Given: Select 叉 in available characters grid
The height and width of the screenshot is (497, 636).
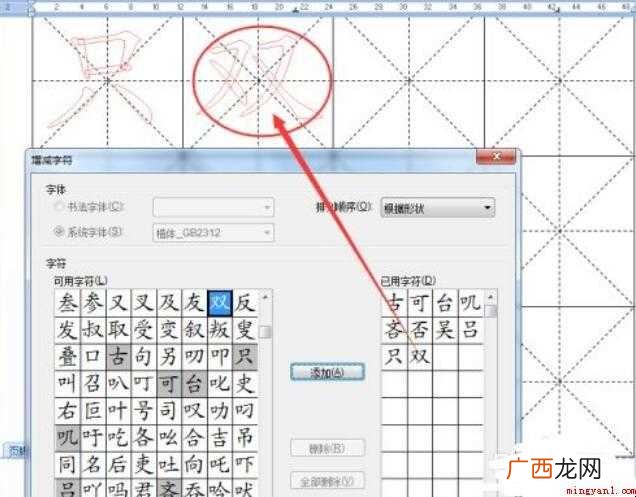Looking at the screenshot, I should (144, 303).
